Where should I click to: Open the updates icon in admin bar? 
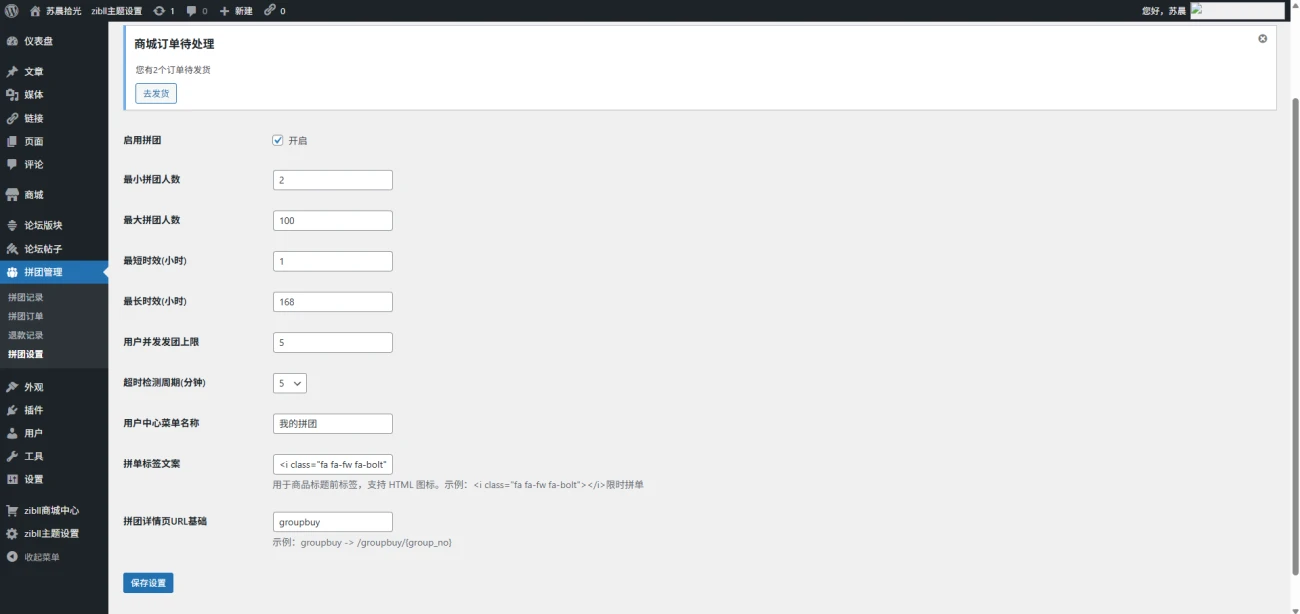(x=160, y=11)
